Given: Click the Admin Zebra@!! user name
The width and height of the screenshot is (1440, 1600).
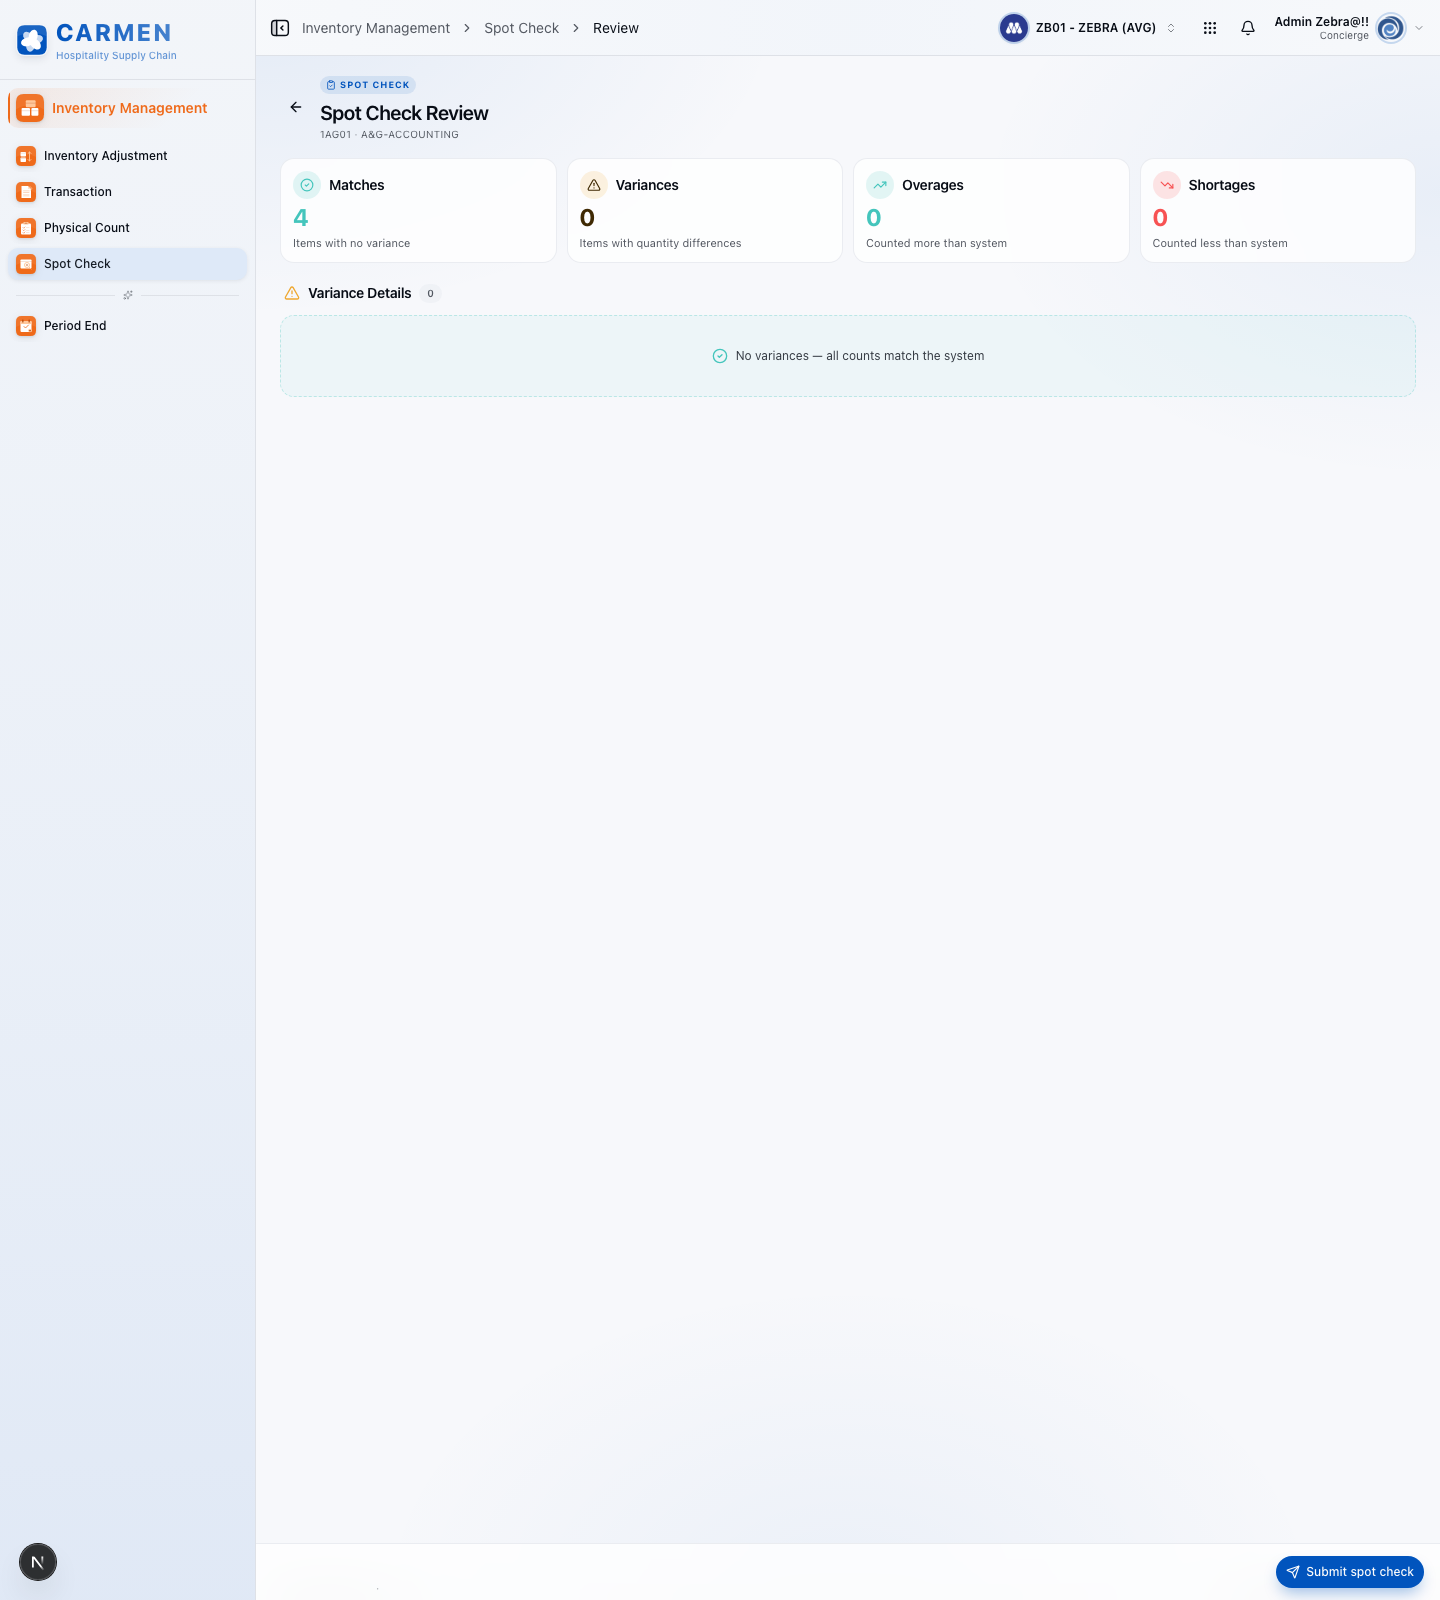Looking at the screenshot, I should [1321, 21].
